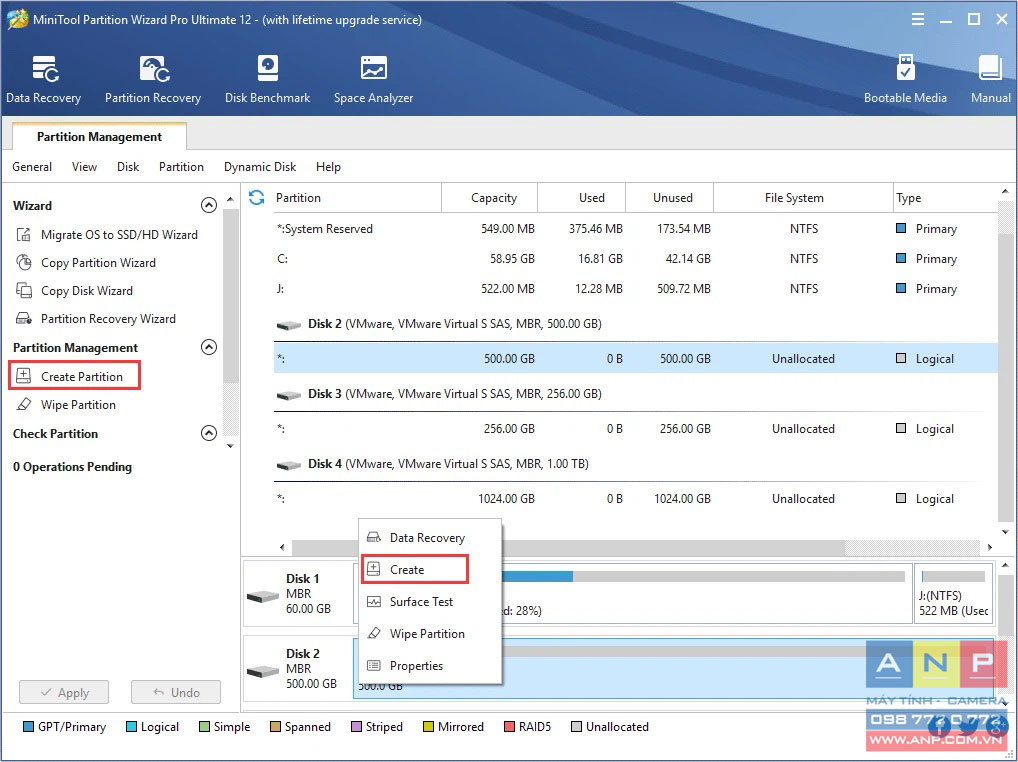Choose Wipe Partition in context menu
1018x762 pixels.
(x=430, y=633)
